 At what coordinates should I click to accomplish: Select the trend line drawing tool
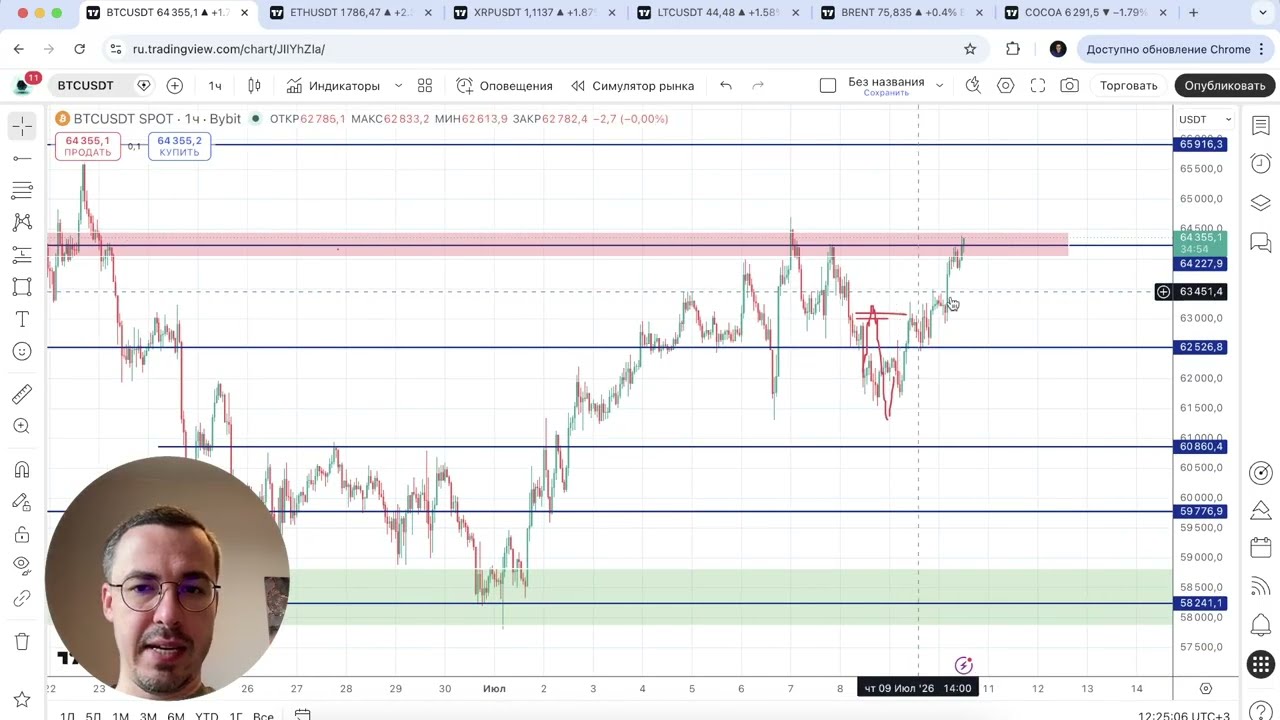click(22, 158)
